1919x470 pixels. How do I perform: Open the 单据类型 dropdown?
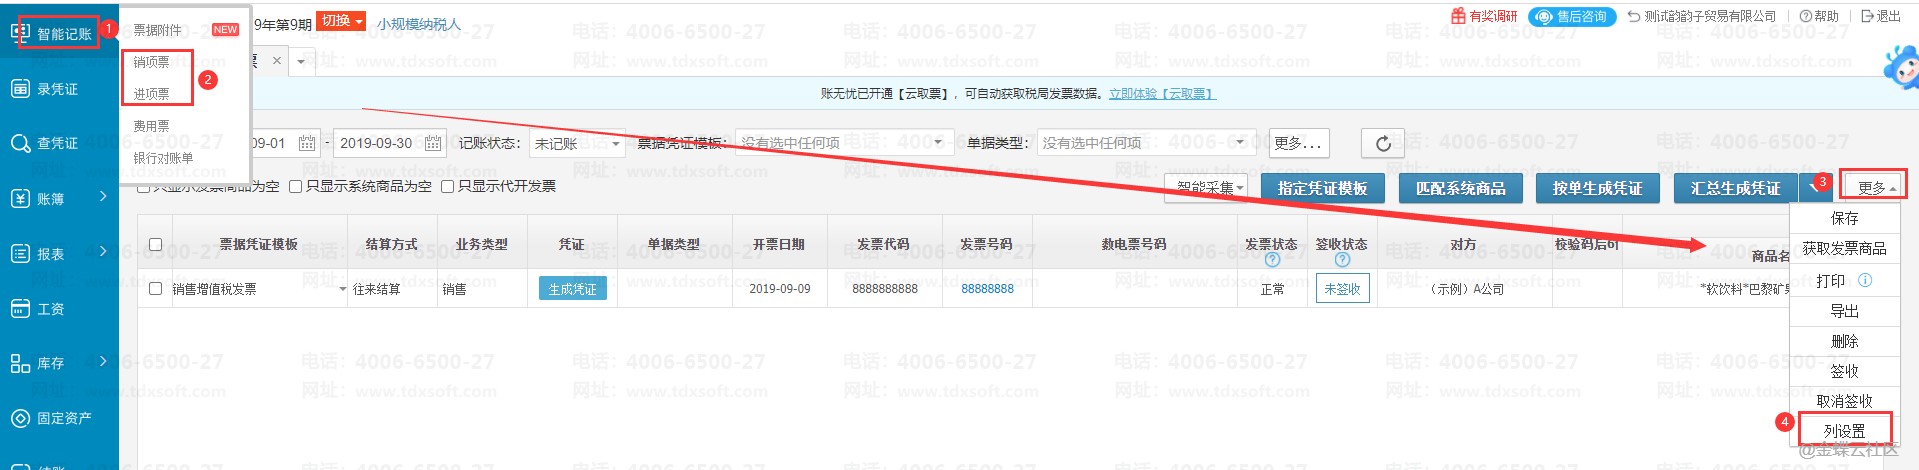pos(1146,144)
